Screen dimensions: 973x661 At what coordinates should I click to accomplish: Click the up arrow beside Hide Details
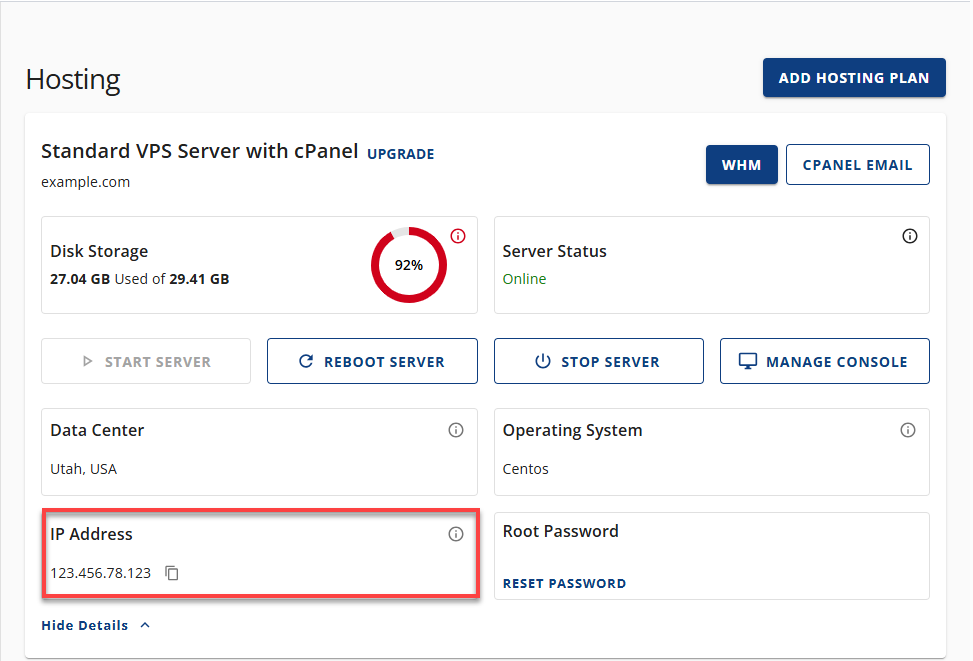pos(144,624)
